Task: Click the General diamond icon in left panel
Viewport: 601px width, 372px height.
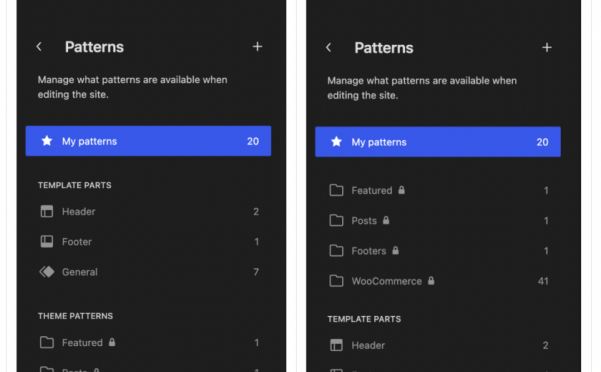Action: pos(47,272)
